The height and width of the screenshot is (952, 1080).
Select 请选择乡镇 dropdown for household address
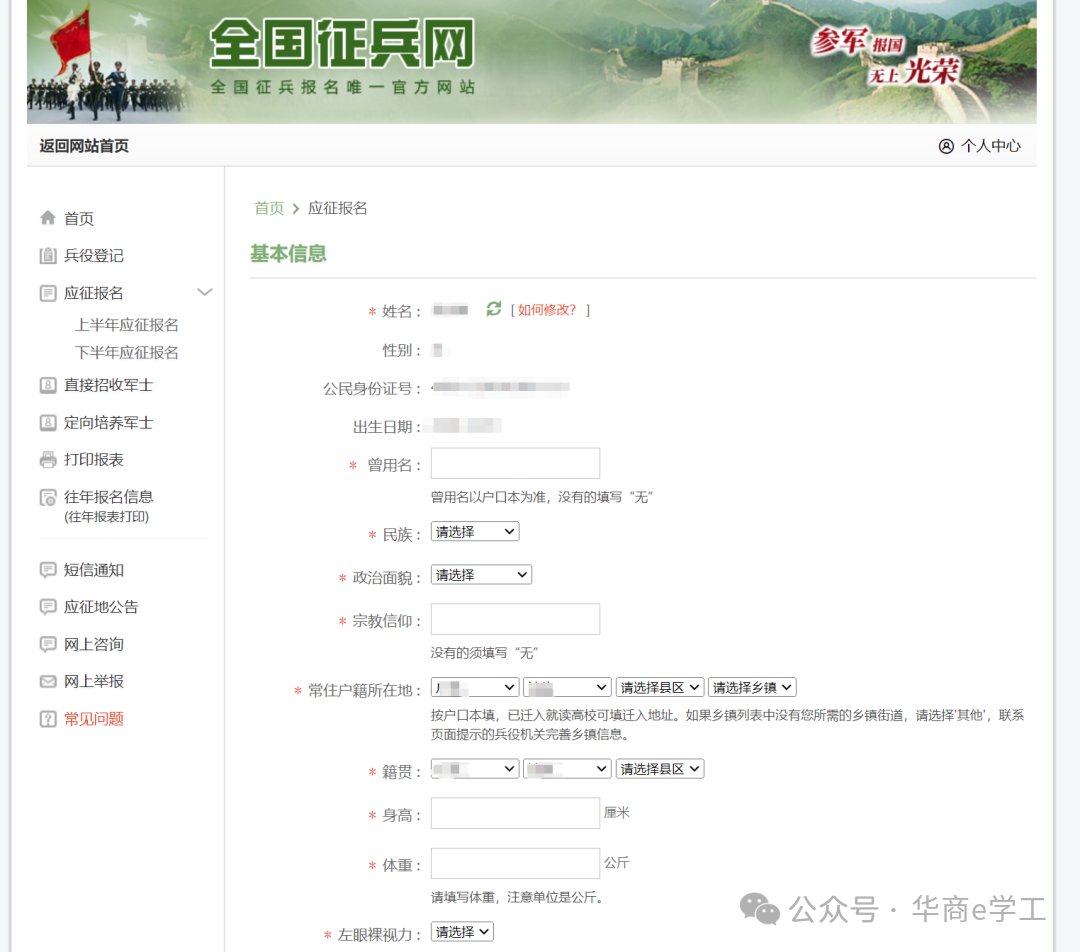(752, 687)
